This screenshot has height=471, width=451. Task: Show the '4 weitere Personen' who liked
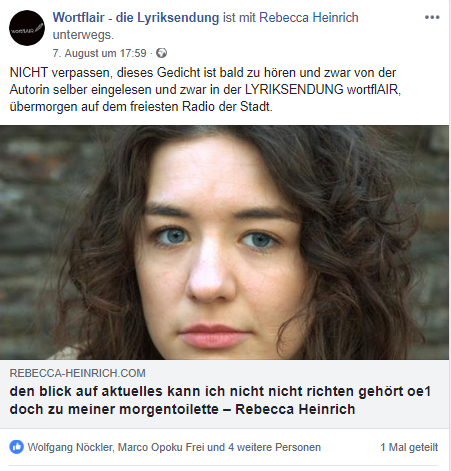274,447
